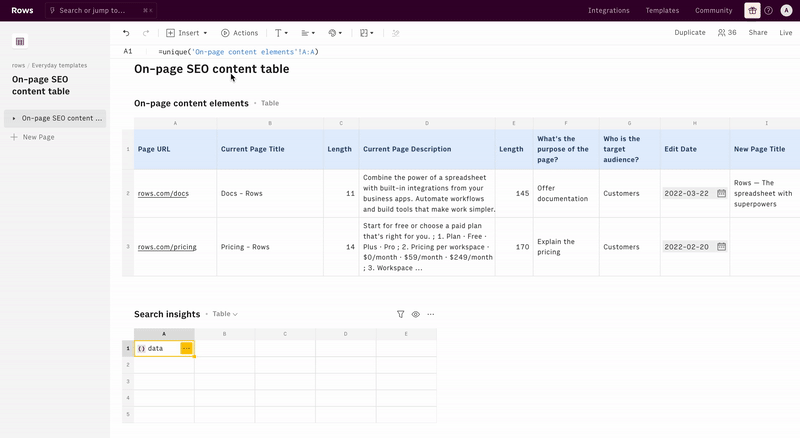Open the rows breadcrumb link

click(18, 65)
